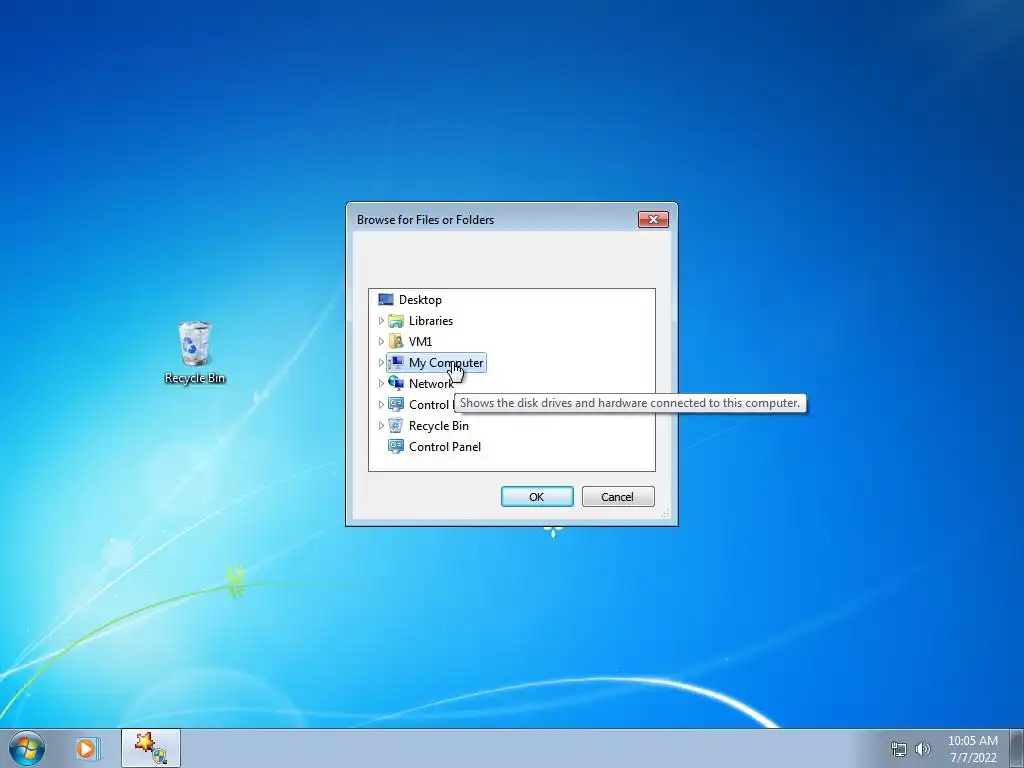
Task: Expand the VM1 tree node
Action: pyautogui.click(x=381, y=342)
